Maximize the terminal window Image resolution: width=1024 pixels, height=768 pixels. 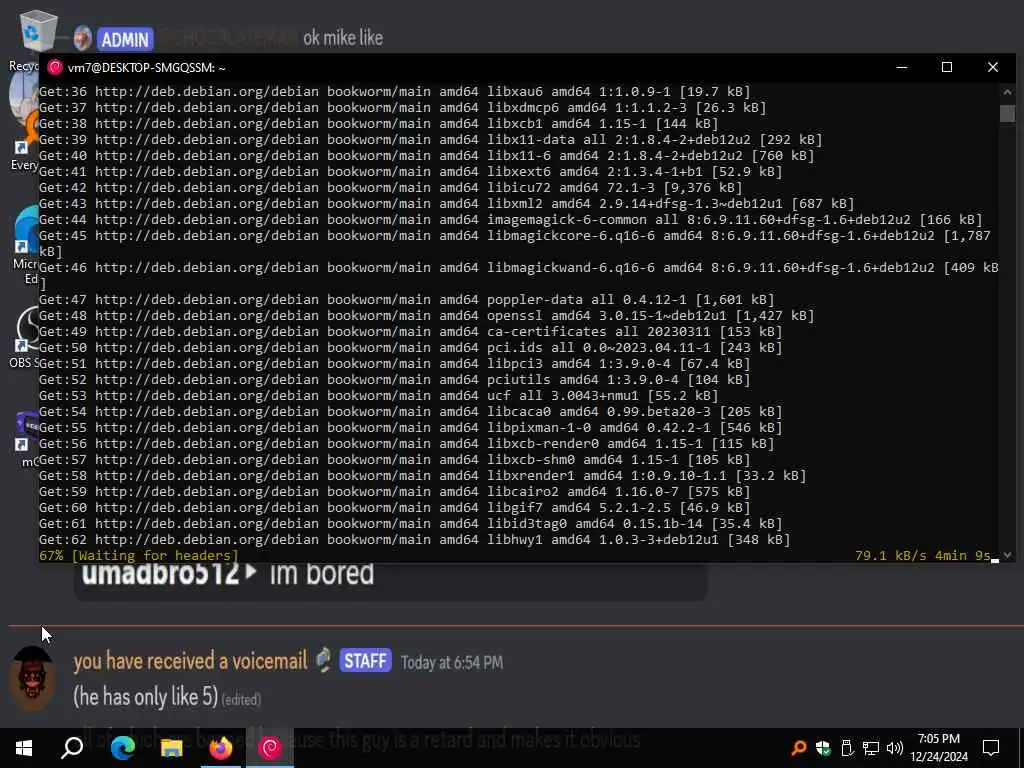click(946, 67)
